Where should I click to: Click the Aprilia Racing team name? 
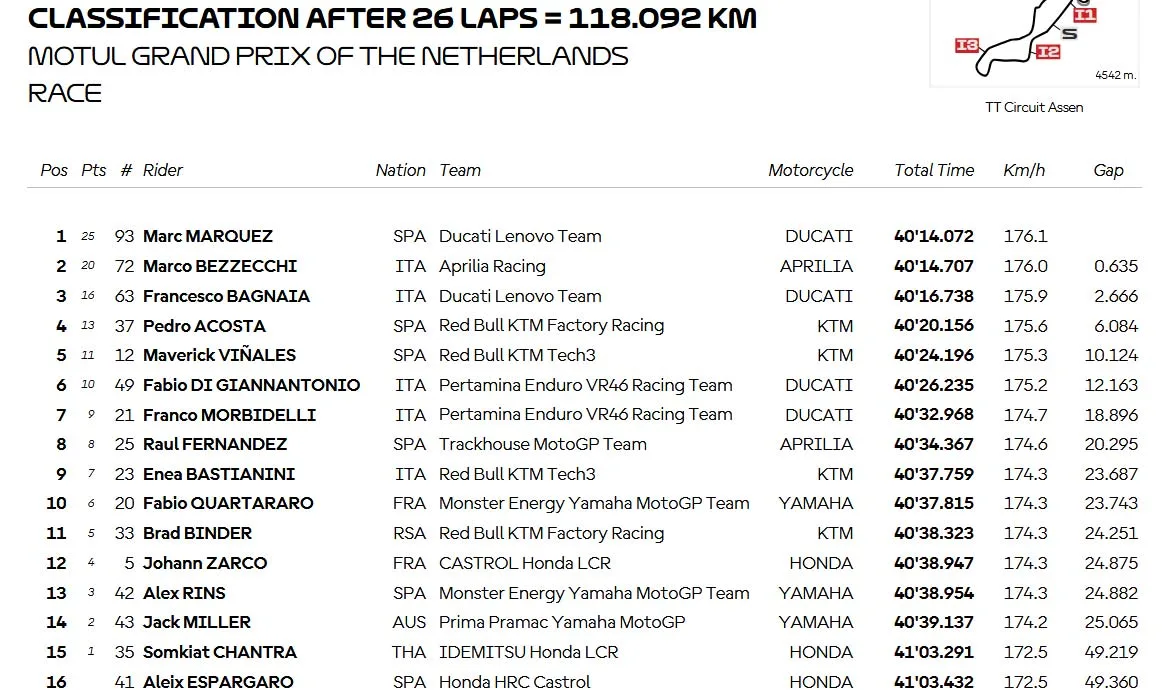pyautogui.click(x=492, y=266)
